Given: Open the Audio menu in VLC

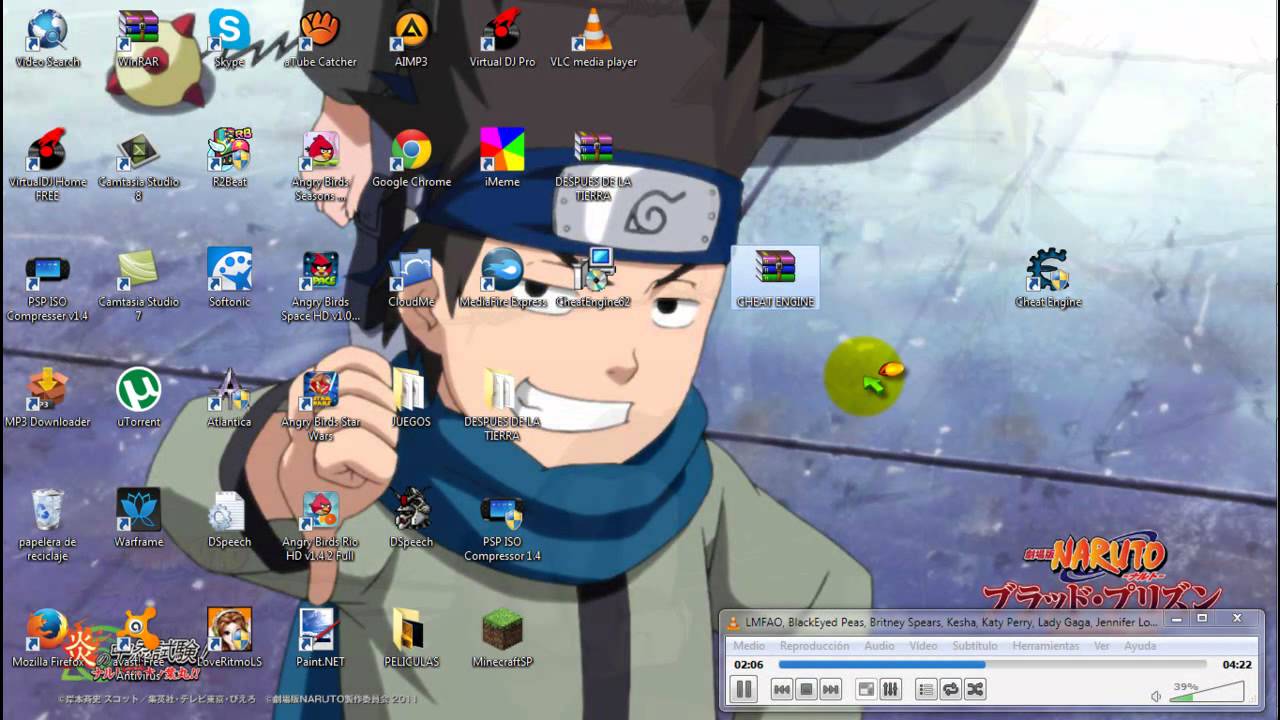Looking at the screenshot, I should click(x=879, y=646).
